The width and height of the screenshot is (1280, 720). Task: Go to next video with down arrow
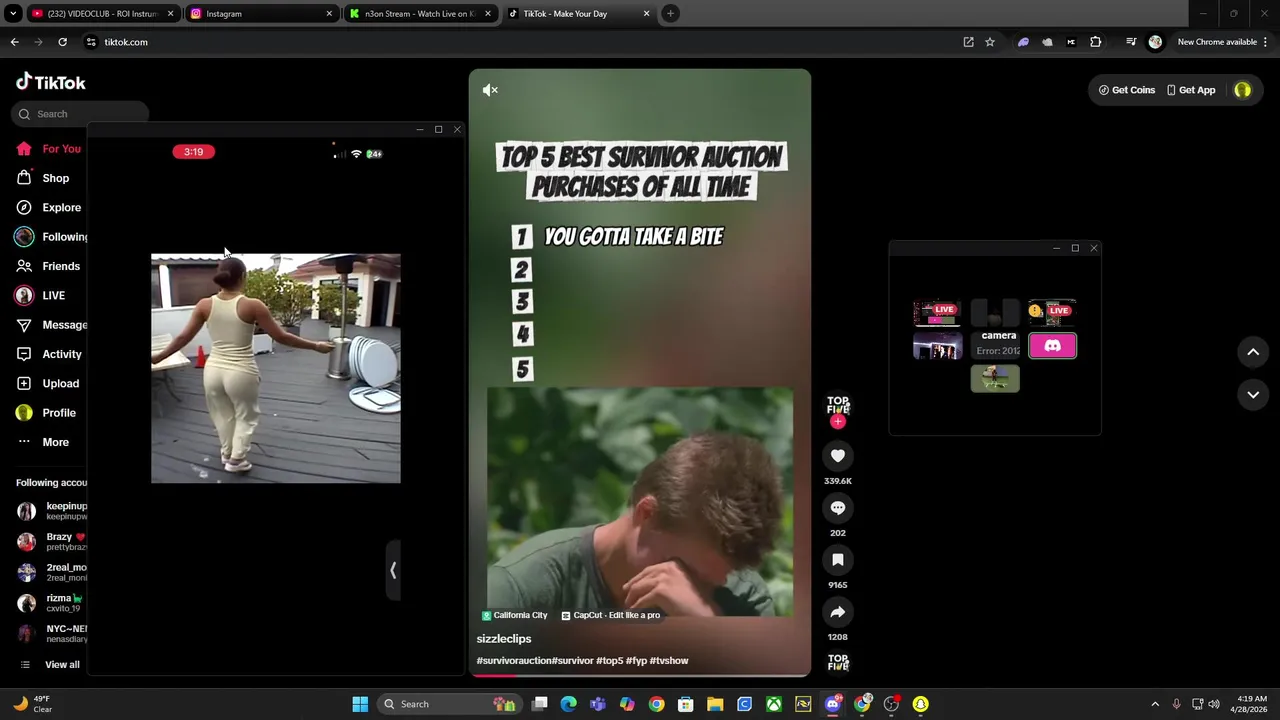[1253, 395]
